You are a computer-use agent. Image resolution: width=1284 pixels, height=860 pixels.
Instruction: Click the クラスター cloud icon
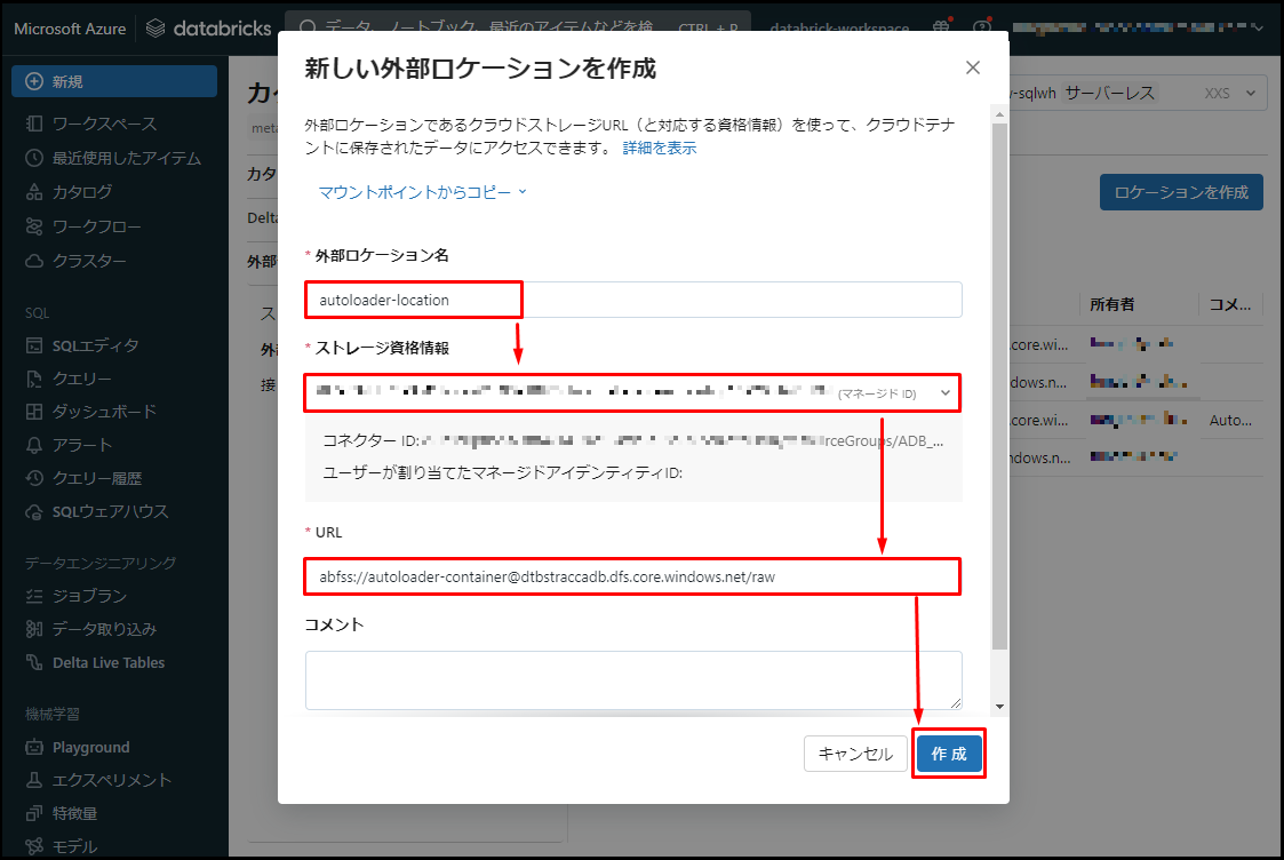(35, 261)
